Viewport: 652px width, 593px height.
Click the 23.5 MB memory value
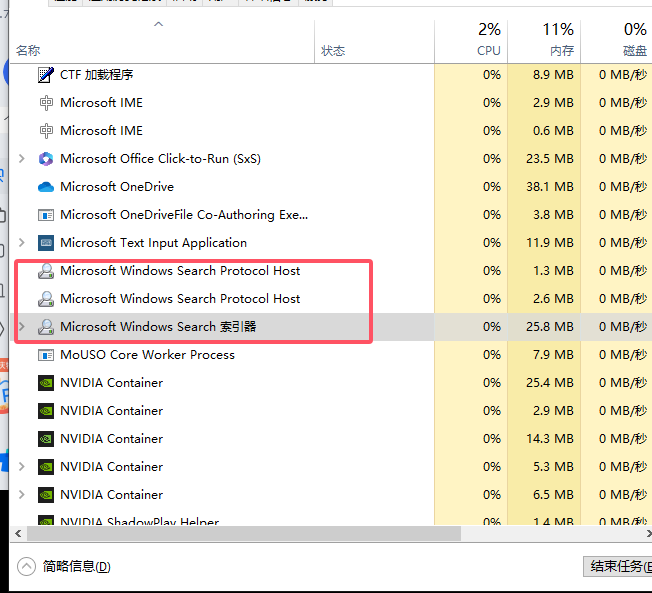550,159
